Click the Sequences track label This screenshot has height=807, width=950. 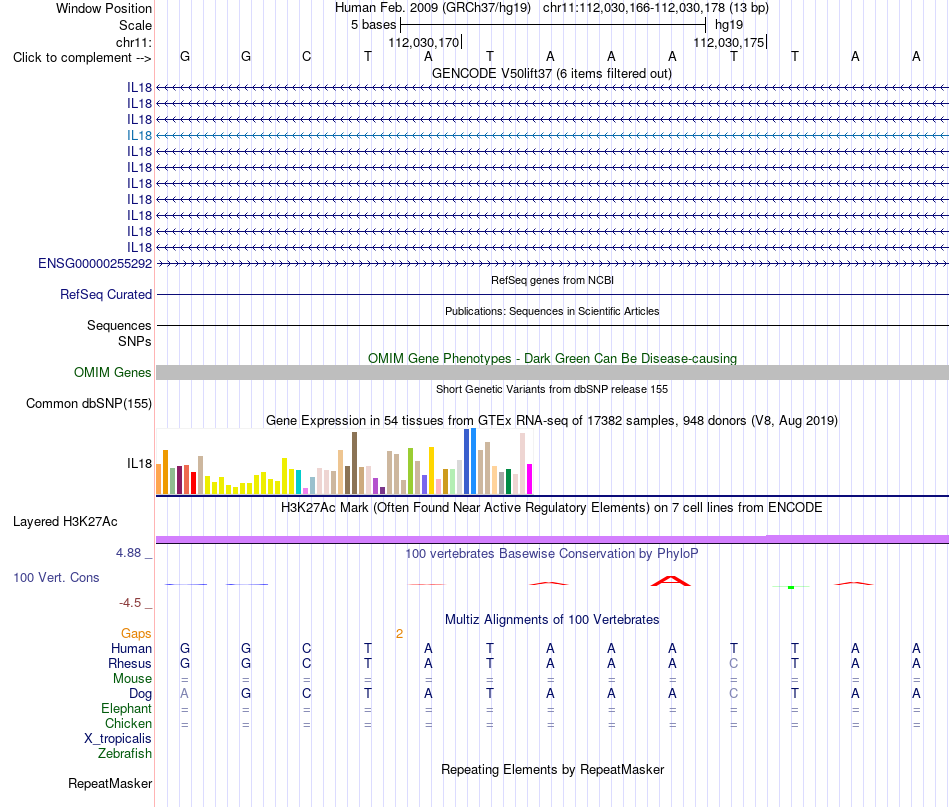[x=119, y=325]
